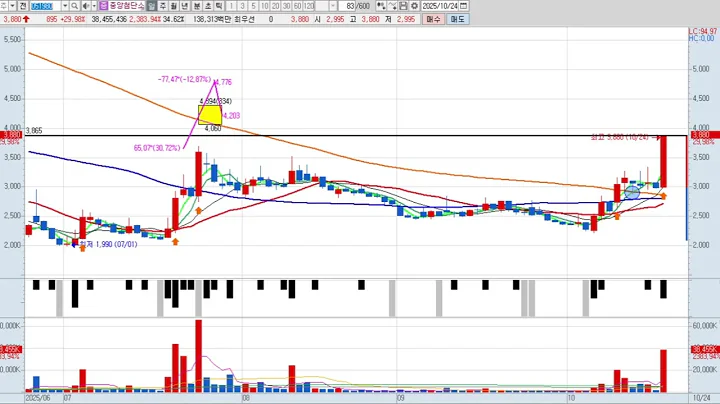720x404 pixels.
Task: Select the 10 interval button
Action: click(264, 6)
